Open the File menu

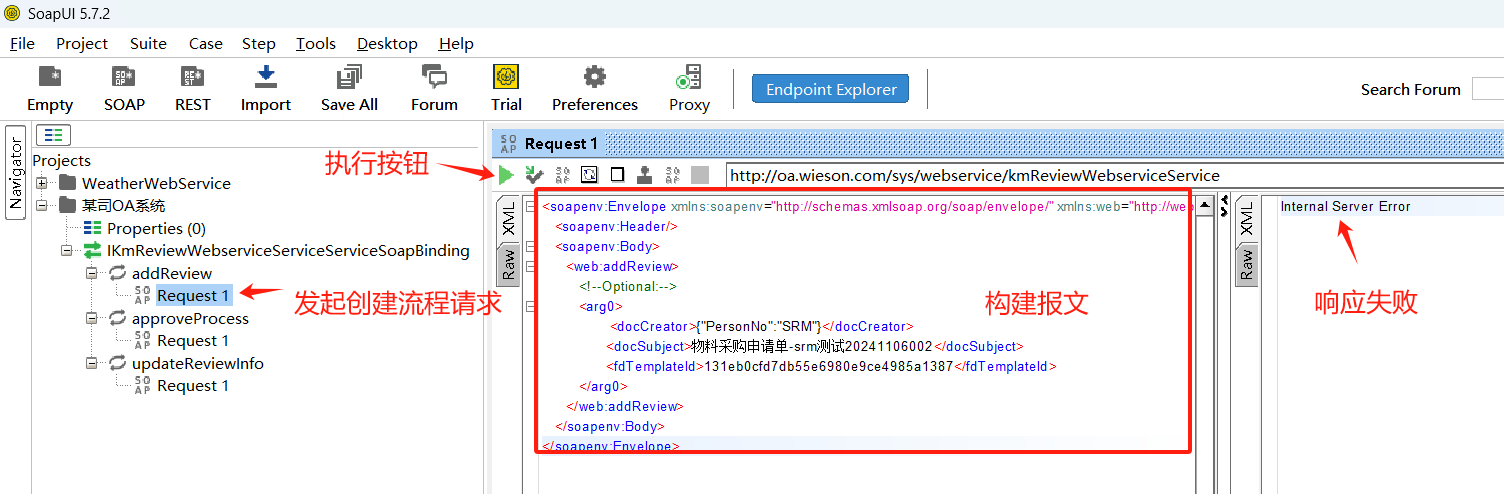[22, 43]
